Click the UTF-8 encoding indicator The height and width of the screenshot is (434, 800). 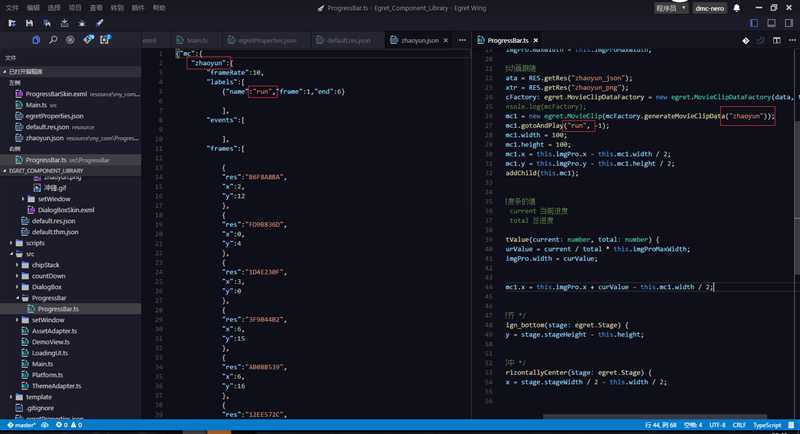pos(717,425)
